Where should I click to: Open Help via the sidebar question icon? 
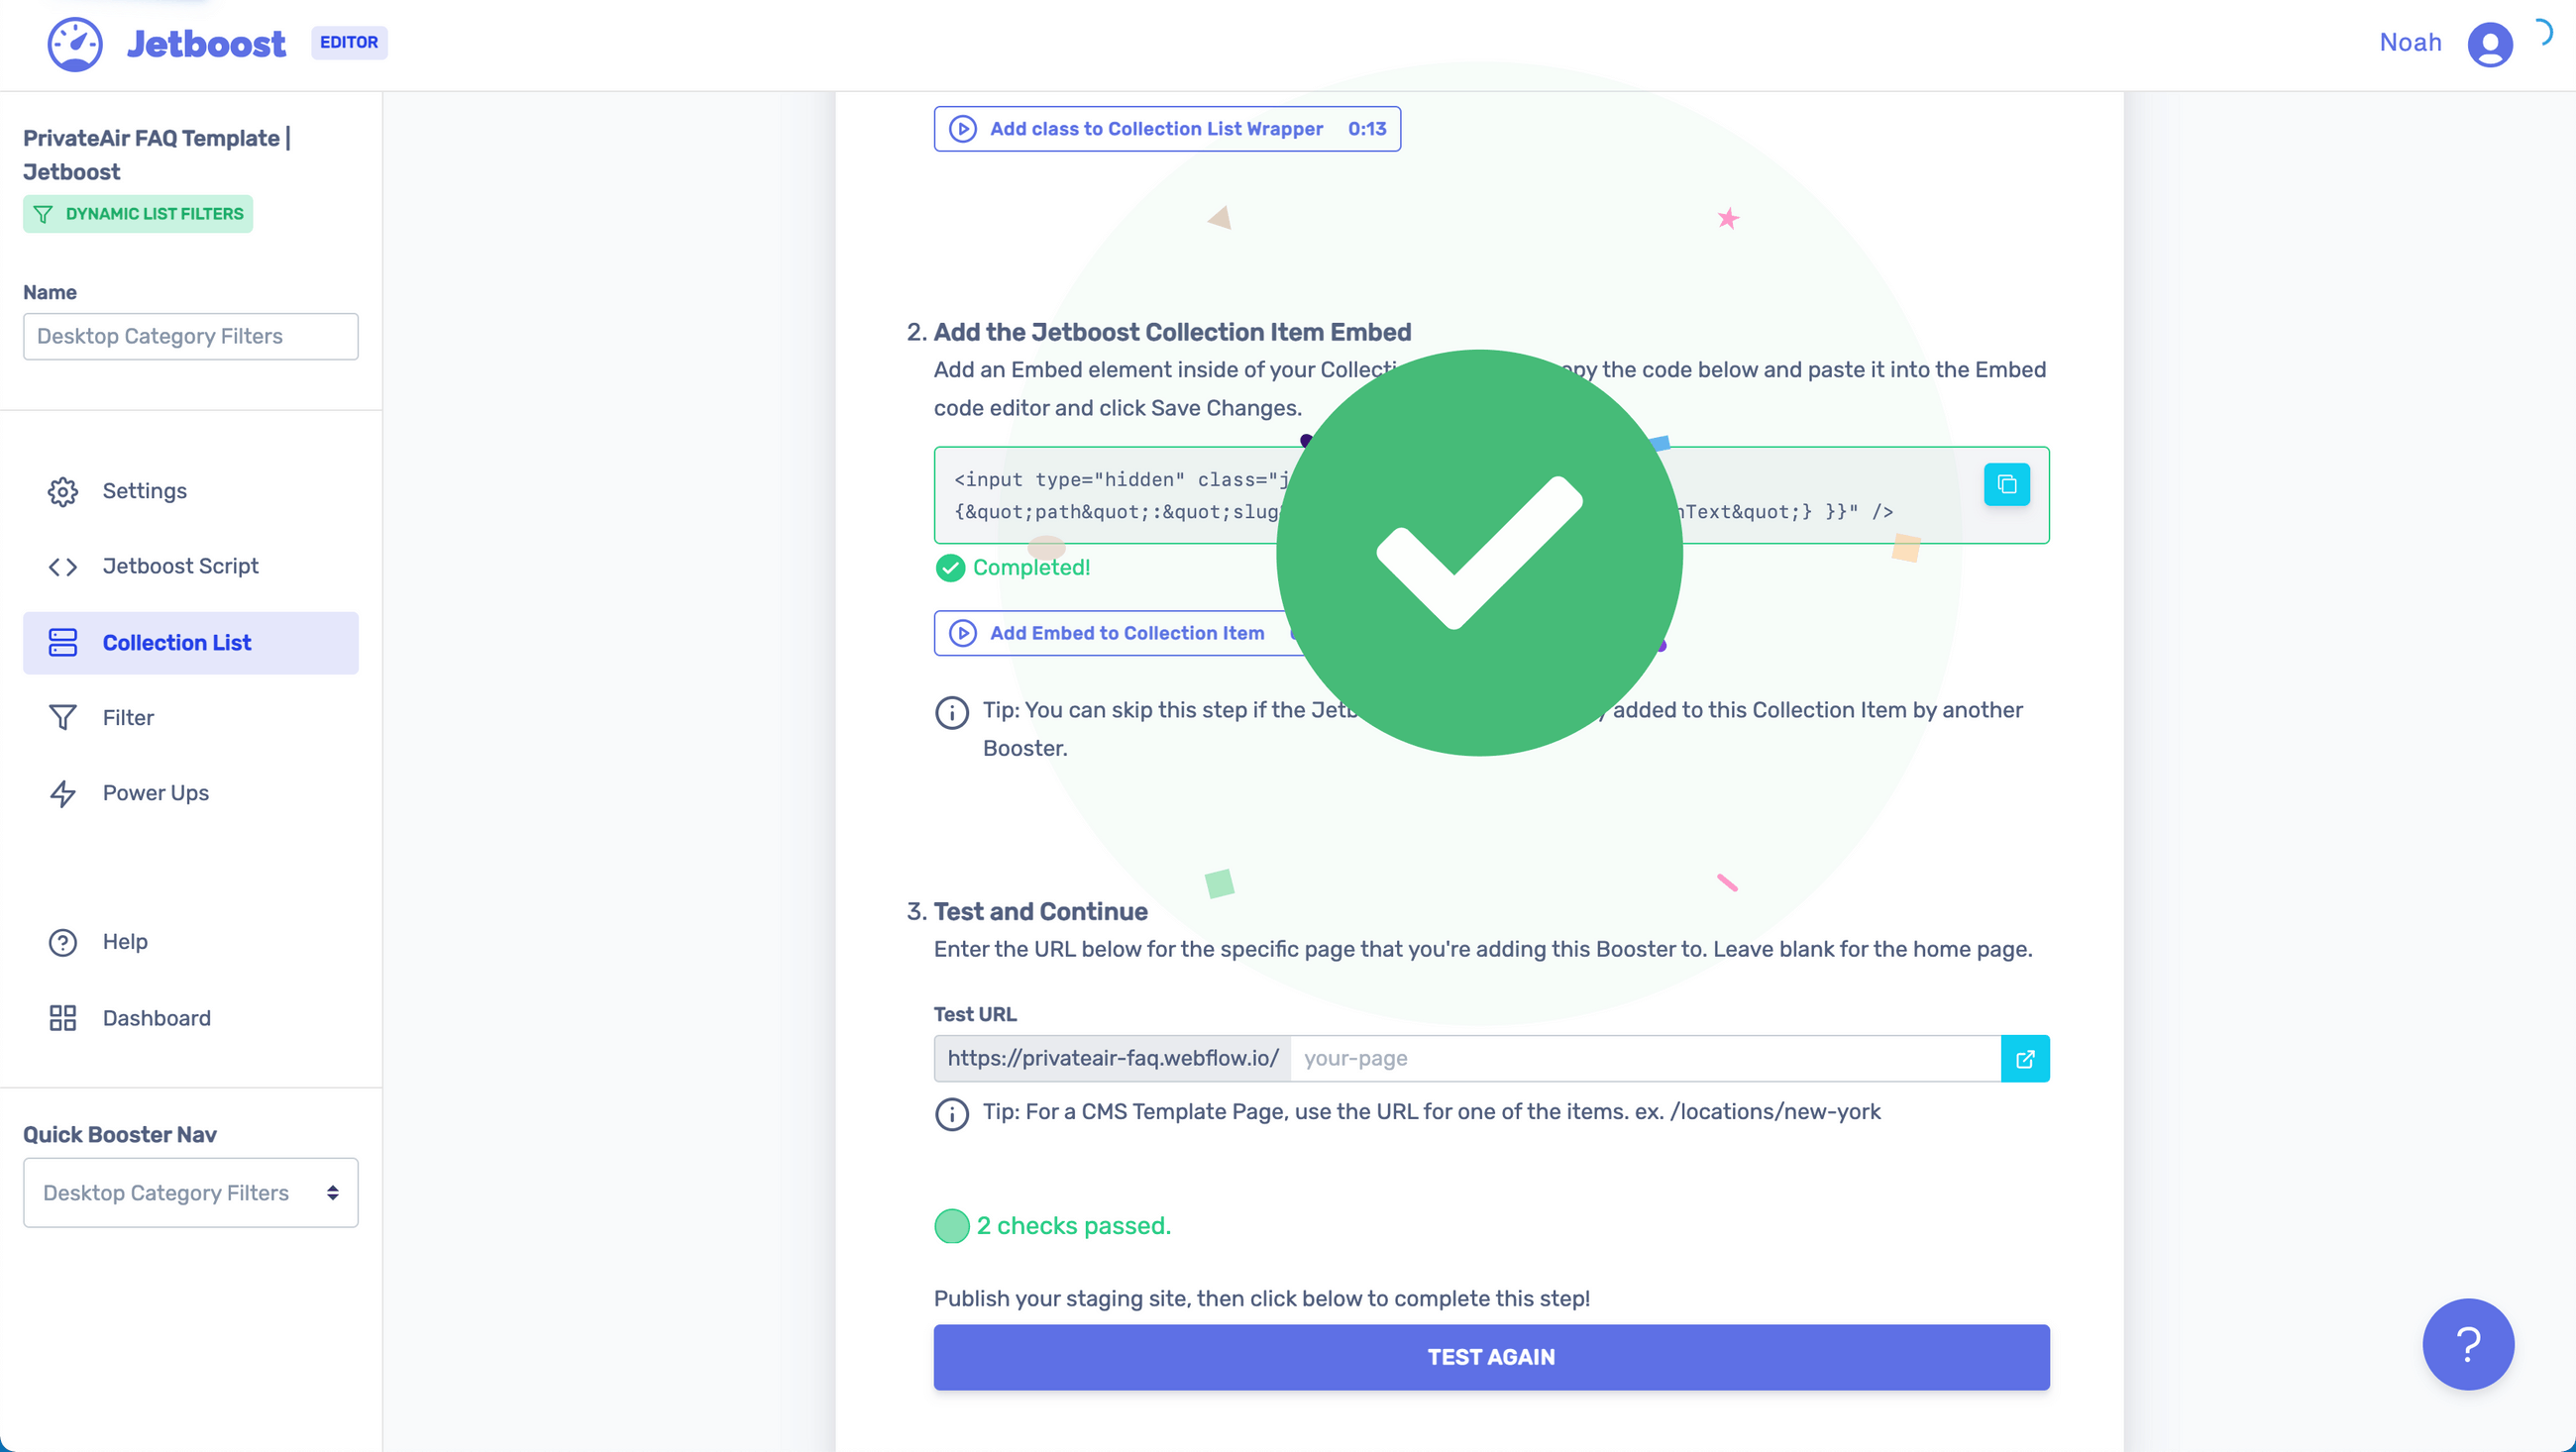(62, 942)
